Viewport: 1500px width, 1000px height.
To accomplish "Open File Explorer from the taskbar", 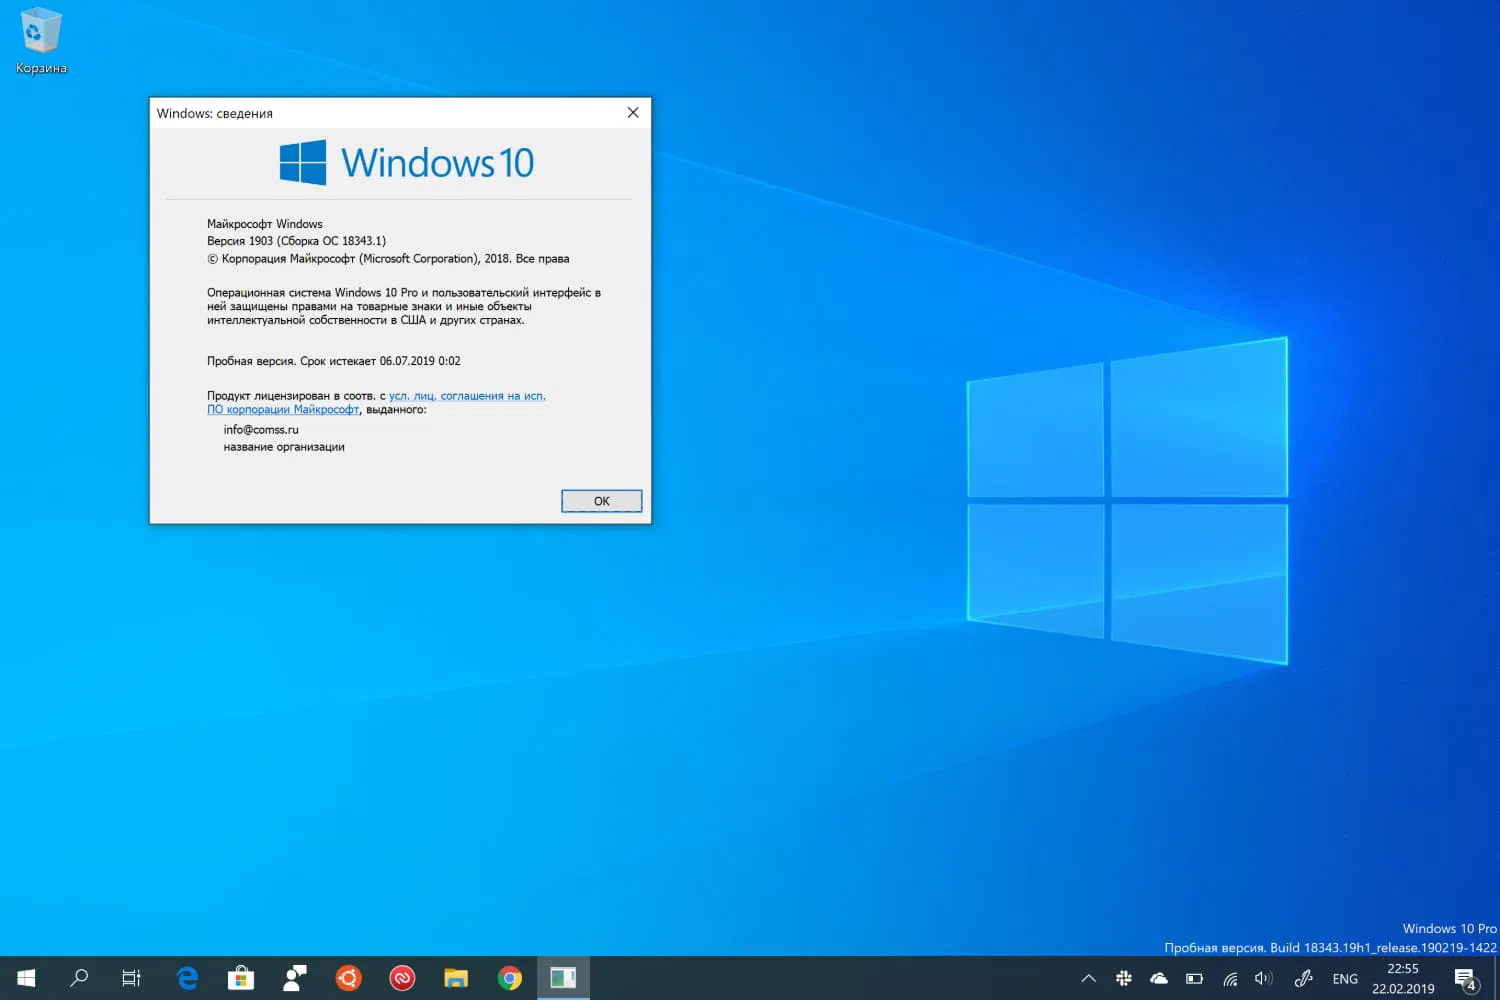I will tap(456, 978).
